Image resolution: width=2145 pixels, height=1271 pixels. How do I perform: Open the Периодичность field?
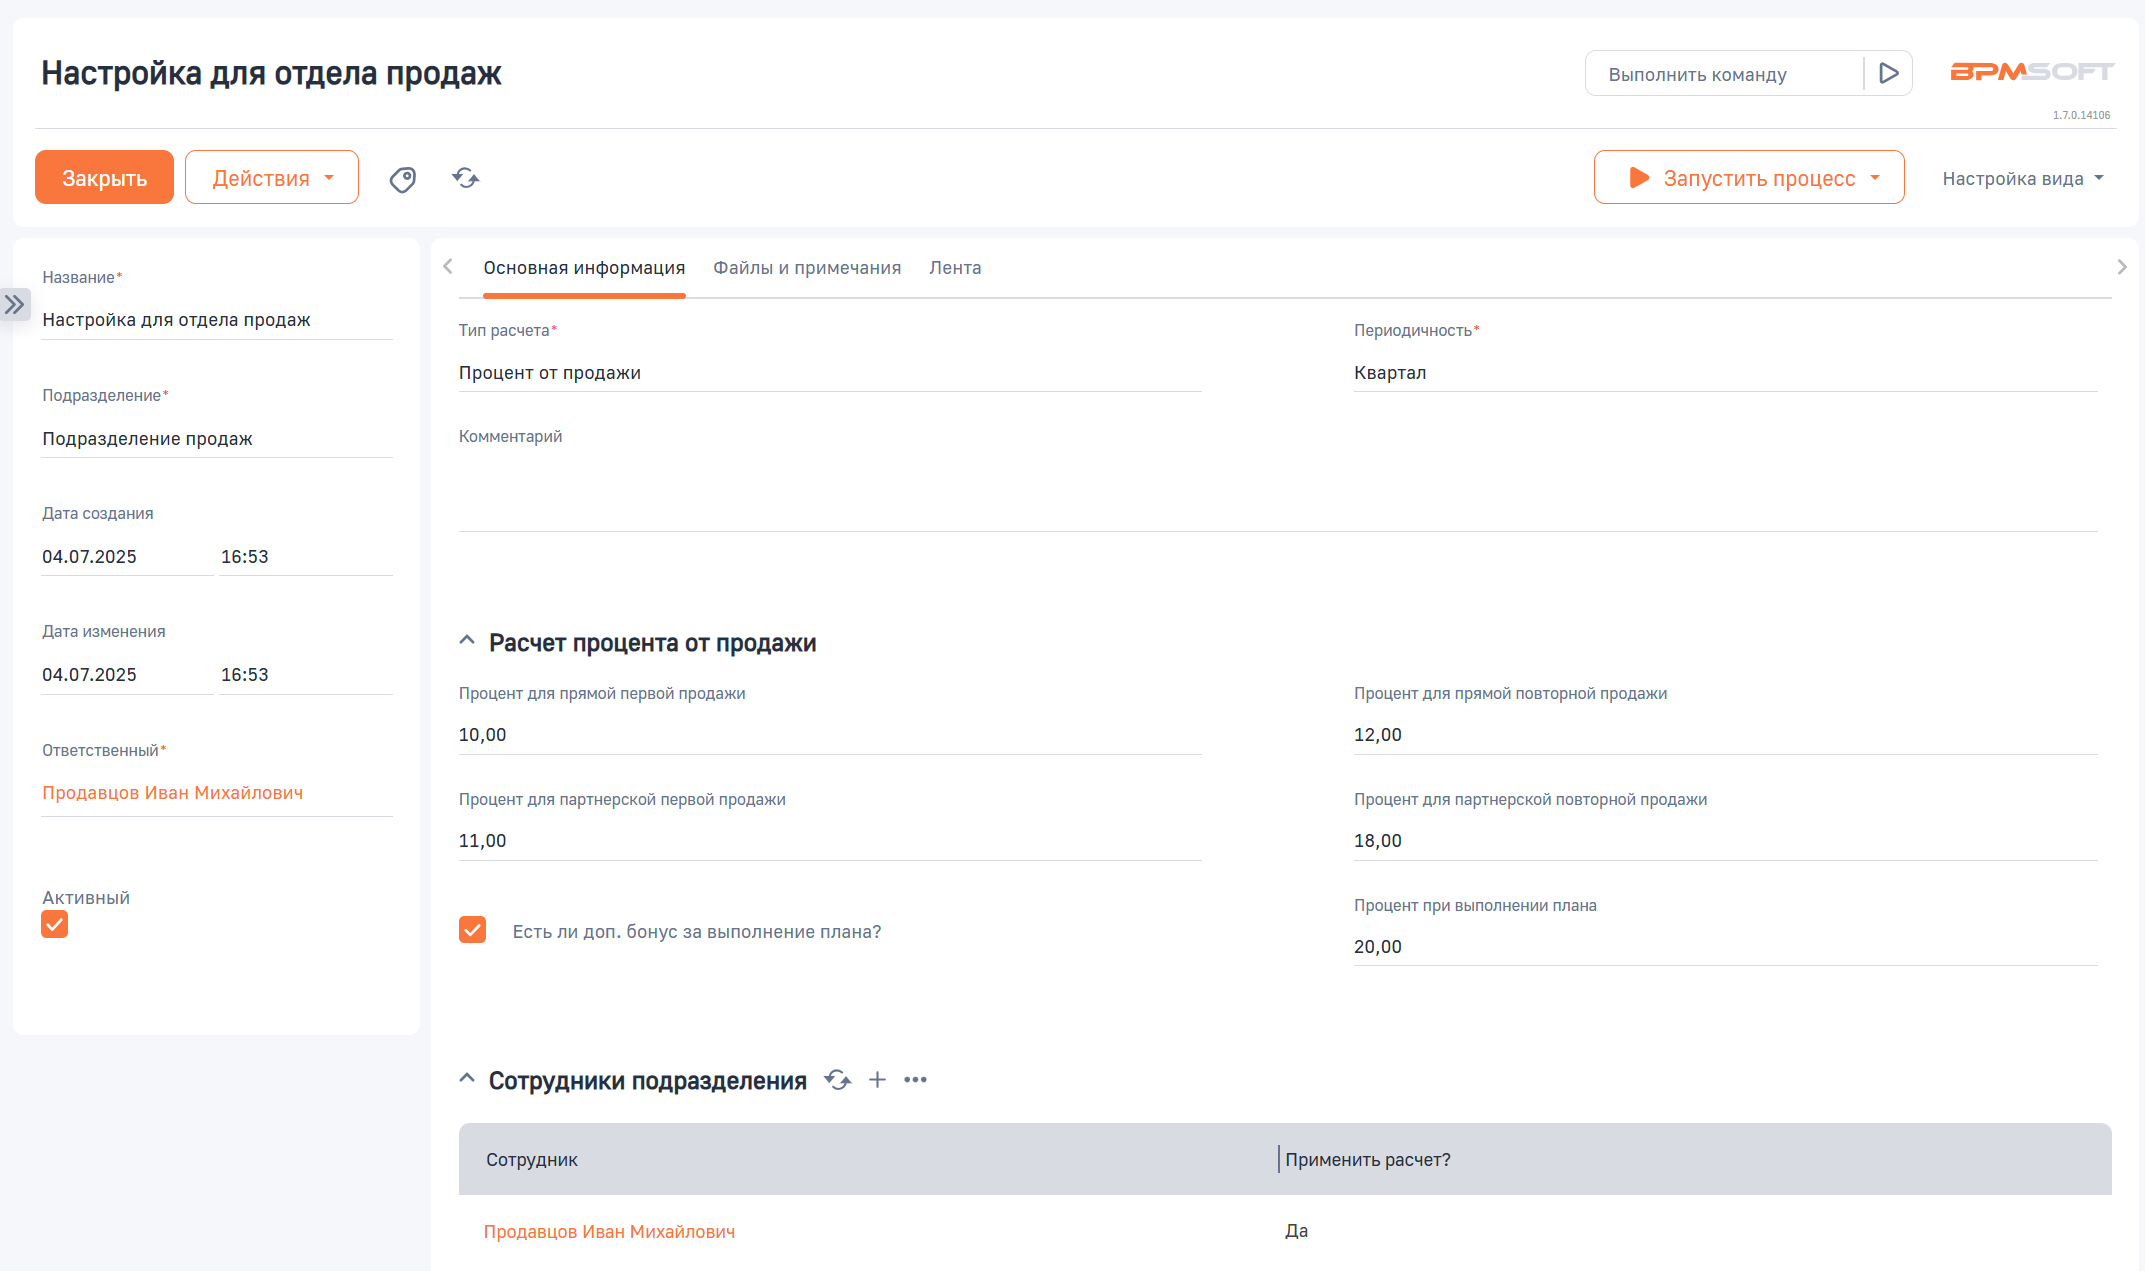(x=1725, y=372)
